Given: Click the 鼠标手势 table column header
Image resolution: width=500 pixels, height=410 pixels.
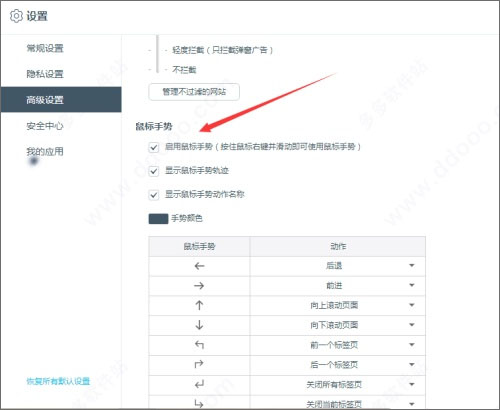Looking at the screenshot, I should click(199, 247).
